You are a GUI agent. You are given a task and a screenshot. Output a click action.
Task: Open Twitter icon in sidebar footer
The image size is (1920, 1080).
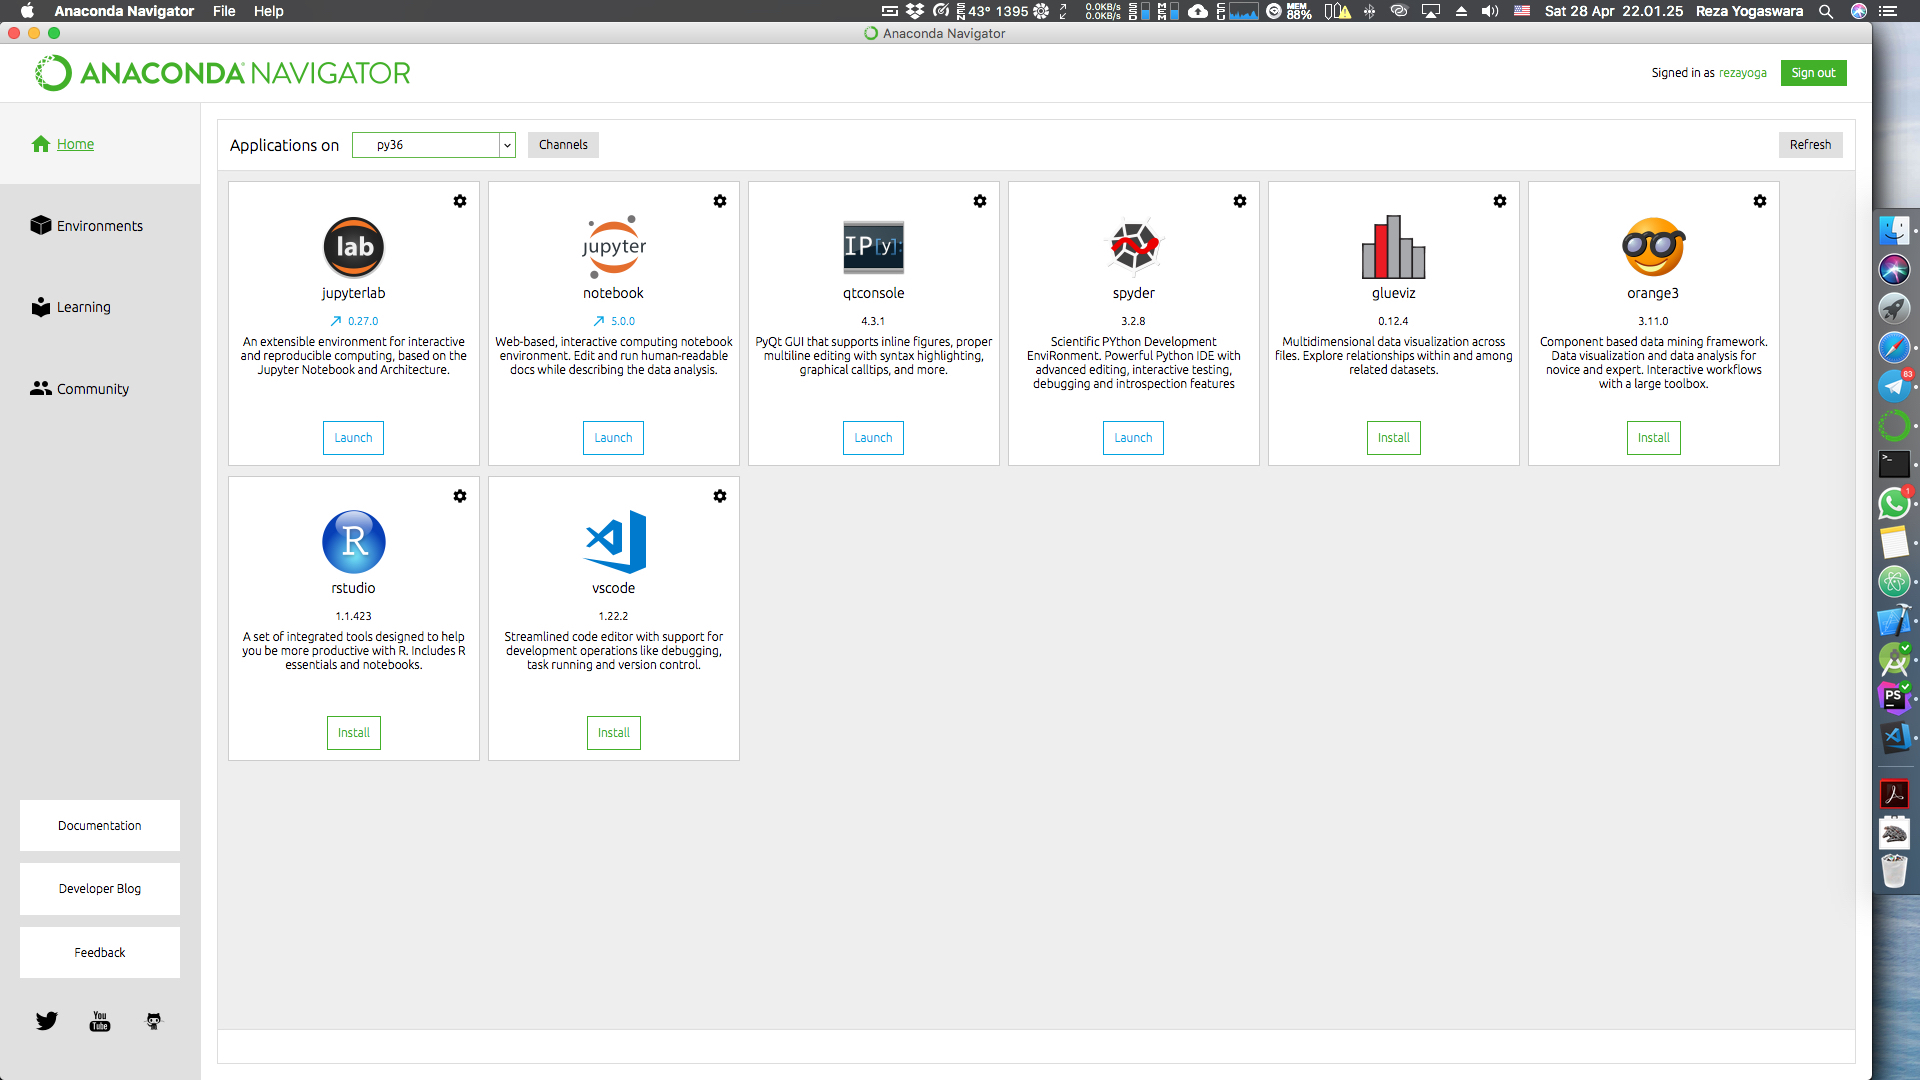pyautogui.click(x=47, y=1021)
